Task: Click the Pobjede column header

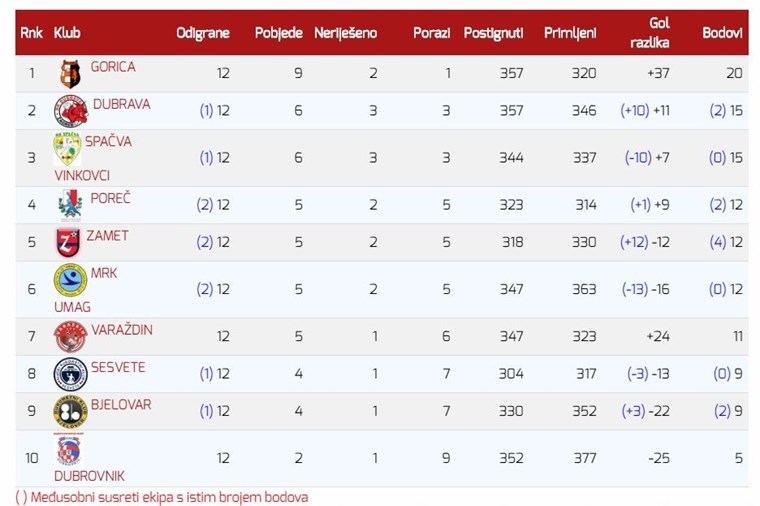Action: [279, 33]
